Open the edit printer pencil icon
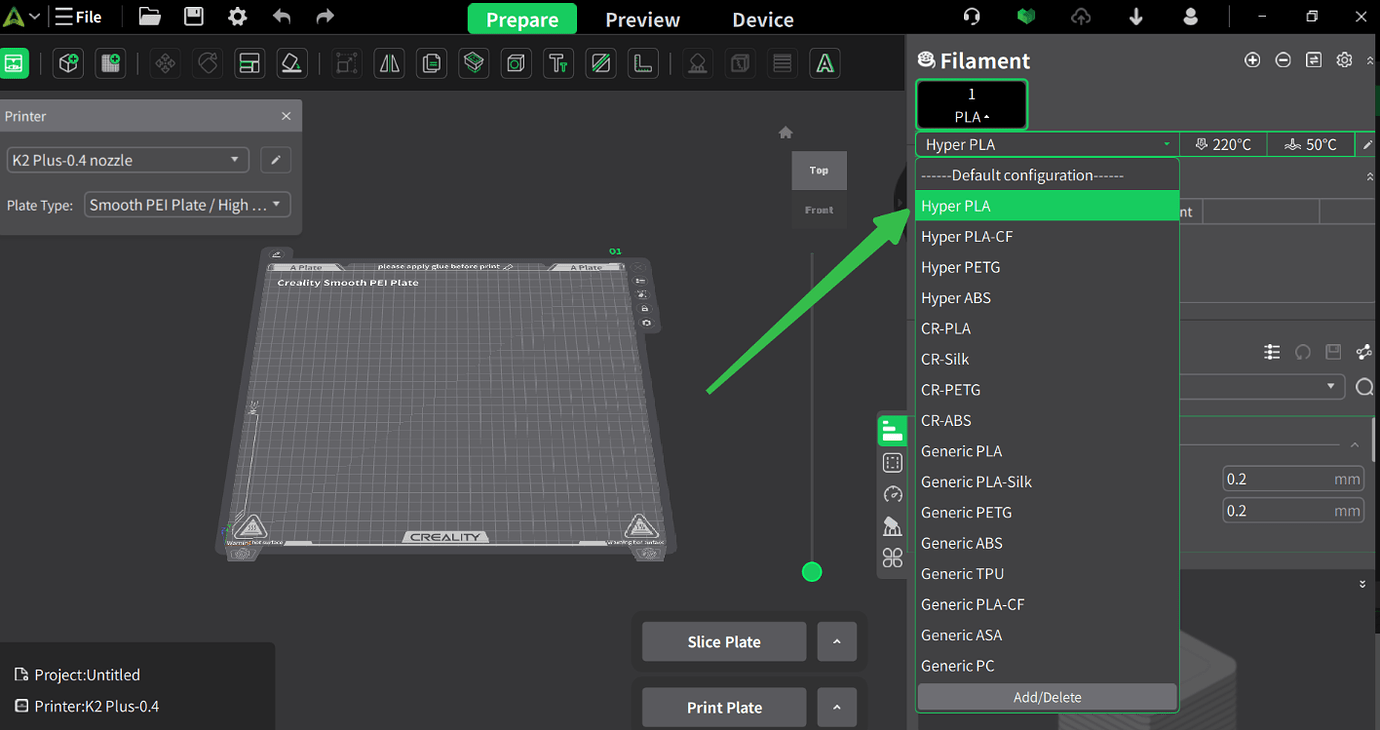This screenshot has height=730, width=1380. coord(275,160)
